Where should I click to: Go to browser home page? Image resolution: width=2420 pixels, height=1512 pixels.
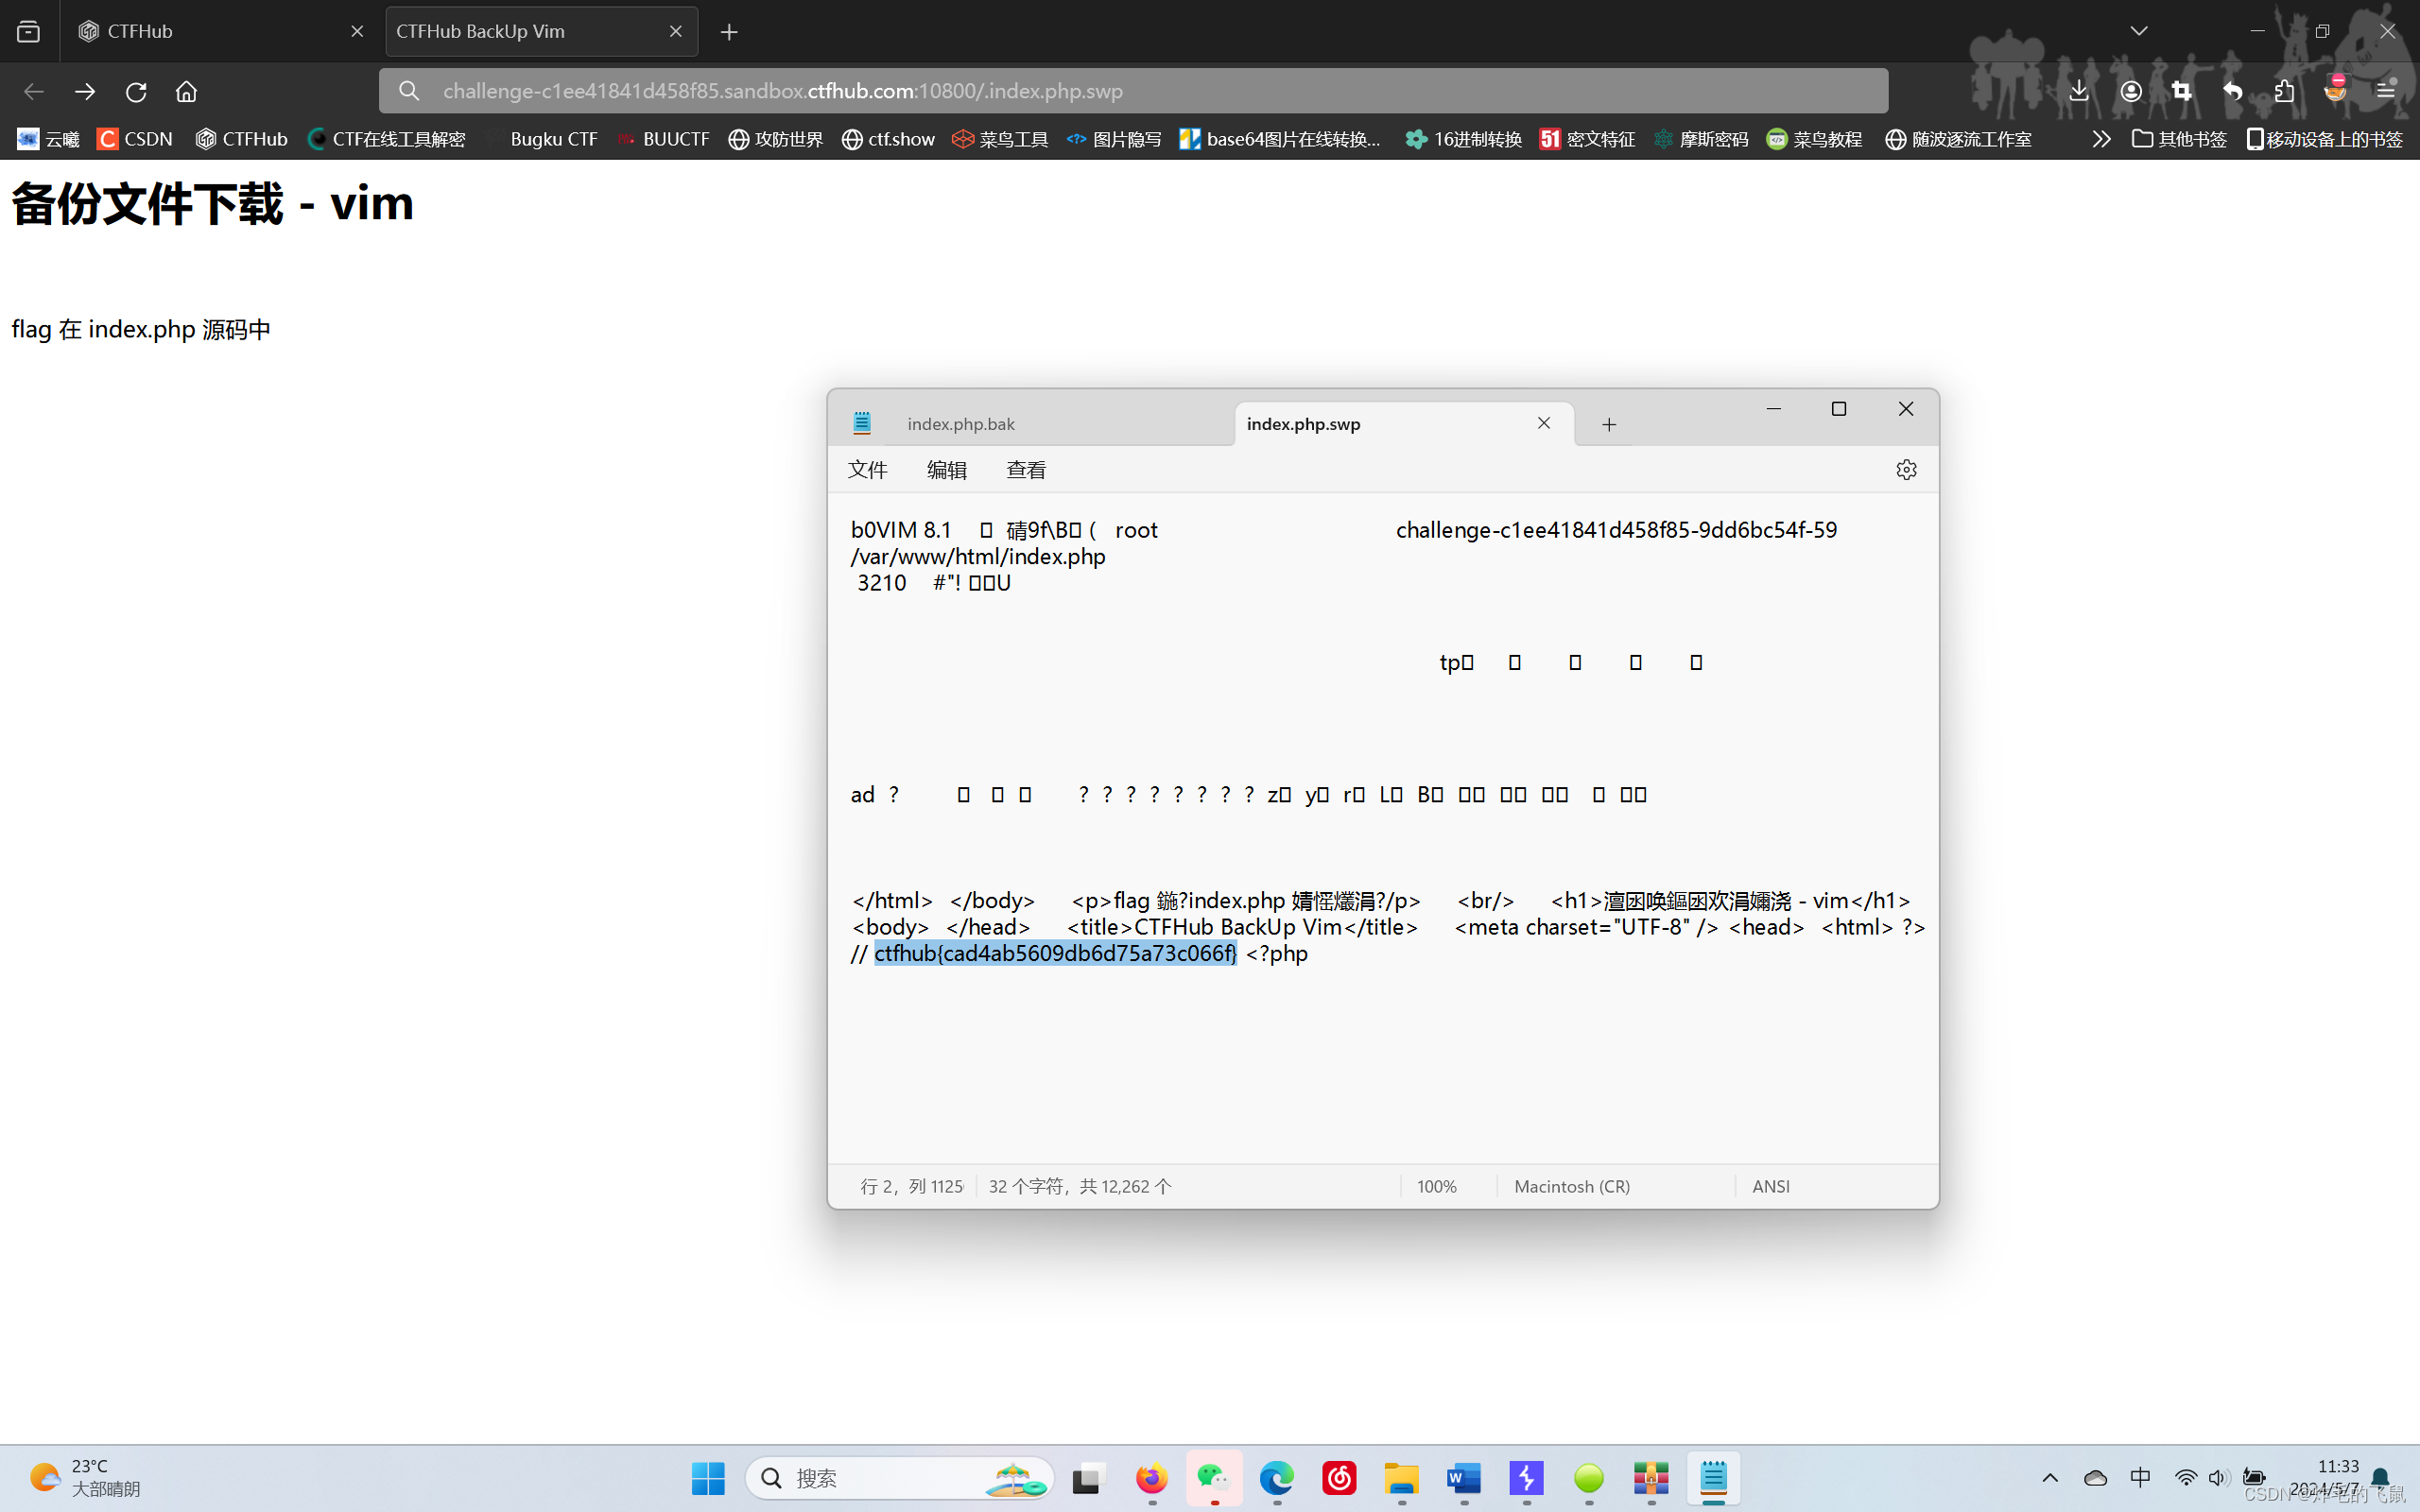click(x=186, y=91)
